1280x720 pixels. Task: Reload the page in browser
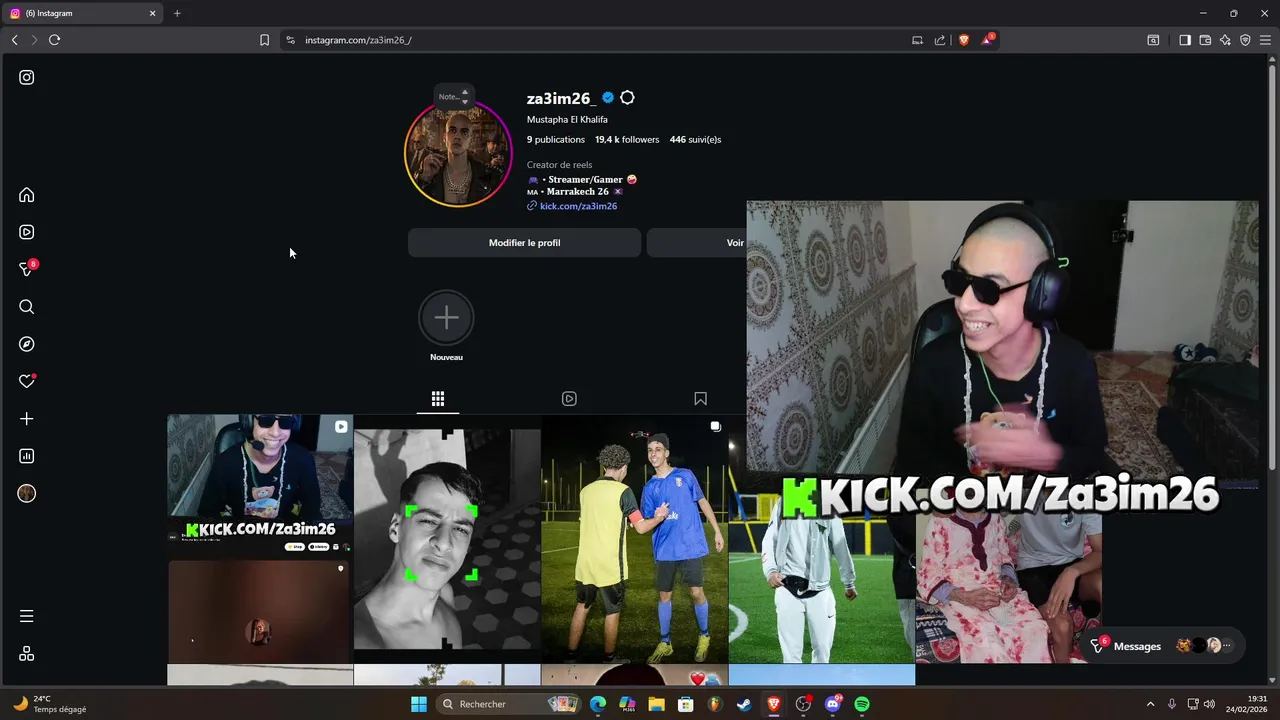pos(54,40)
